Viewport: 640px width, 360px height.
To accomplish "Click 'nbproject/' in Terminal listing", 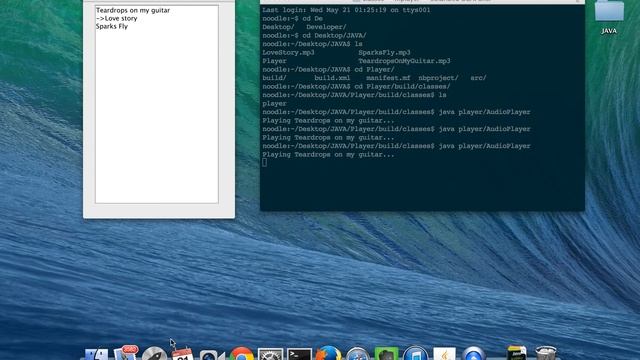I will (438, 78).
